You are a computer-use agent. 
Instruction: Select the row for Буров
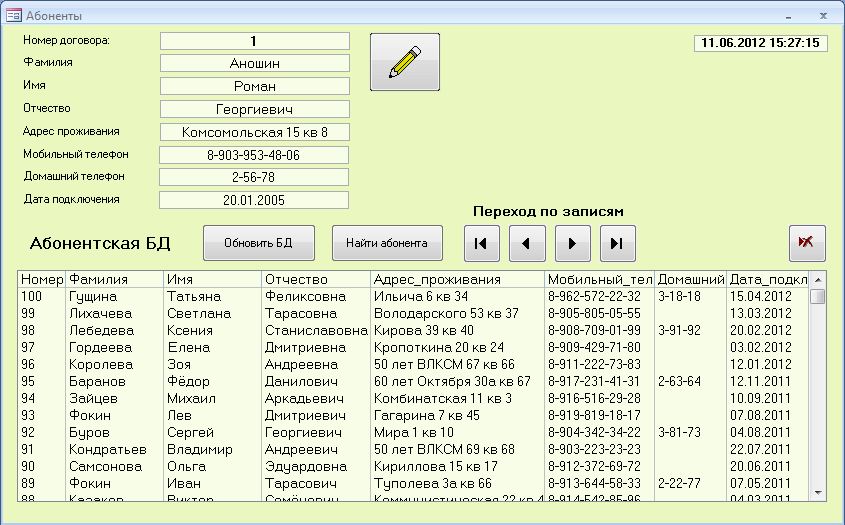click(x=414, y=432)
